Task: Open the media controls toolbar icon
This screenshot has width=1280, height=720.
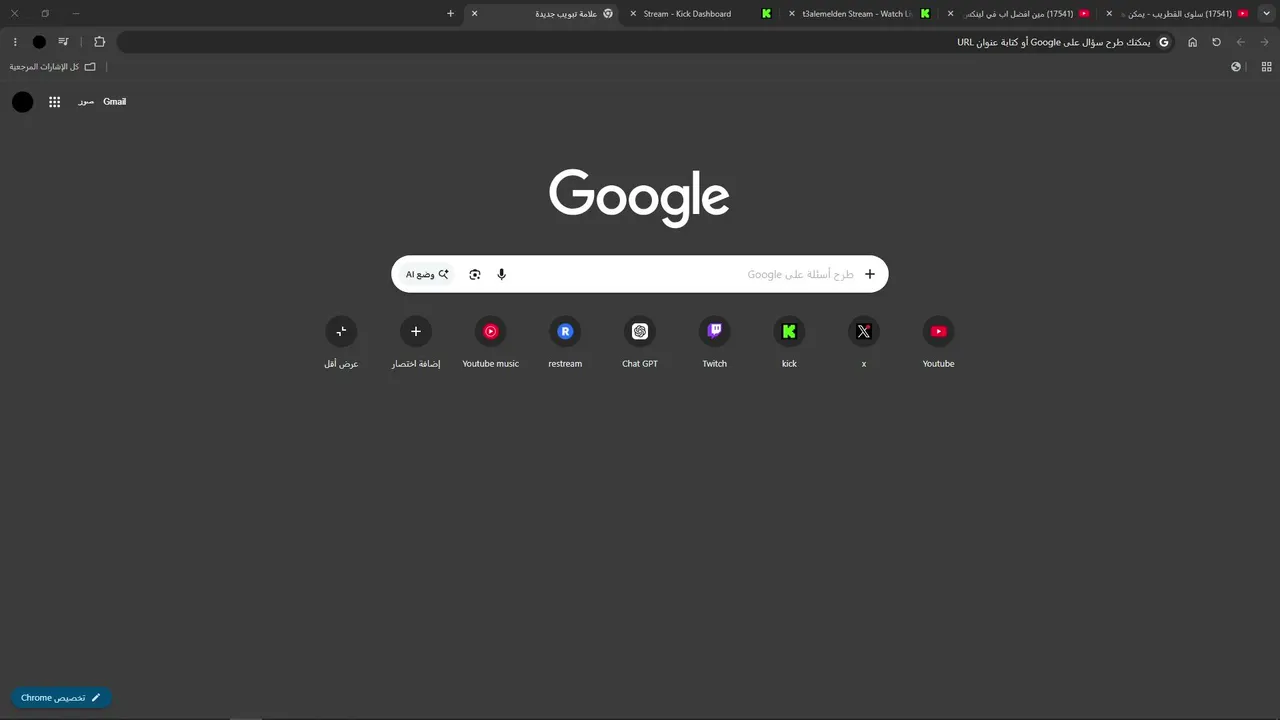Action: [x=64, y=42]
